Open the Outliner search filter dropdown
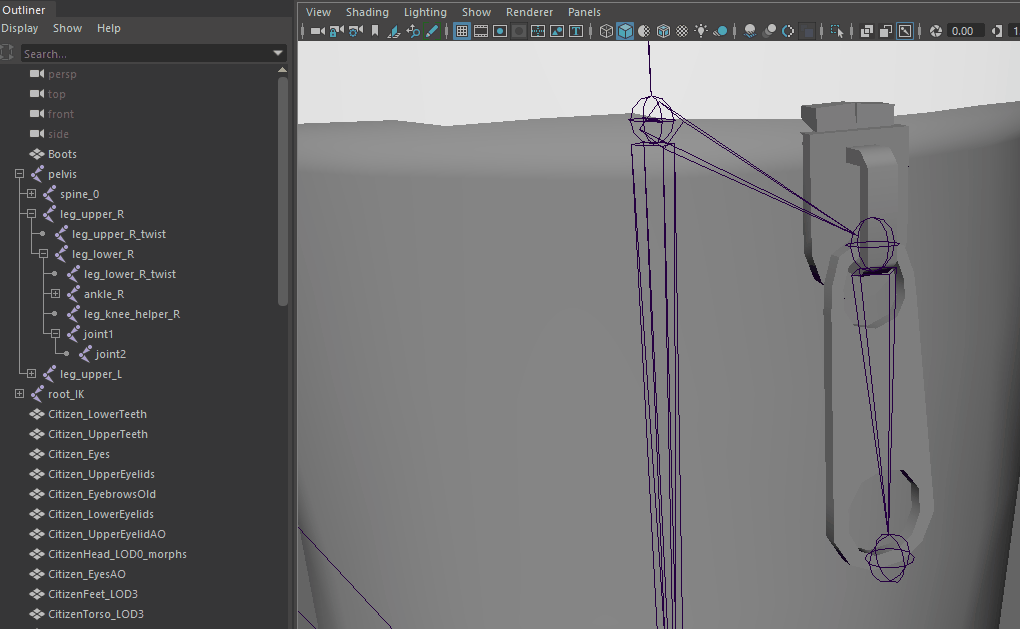The image size is (1020, 629). pyautogui.click(x=278, y=53)
